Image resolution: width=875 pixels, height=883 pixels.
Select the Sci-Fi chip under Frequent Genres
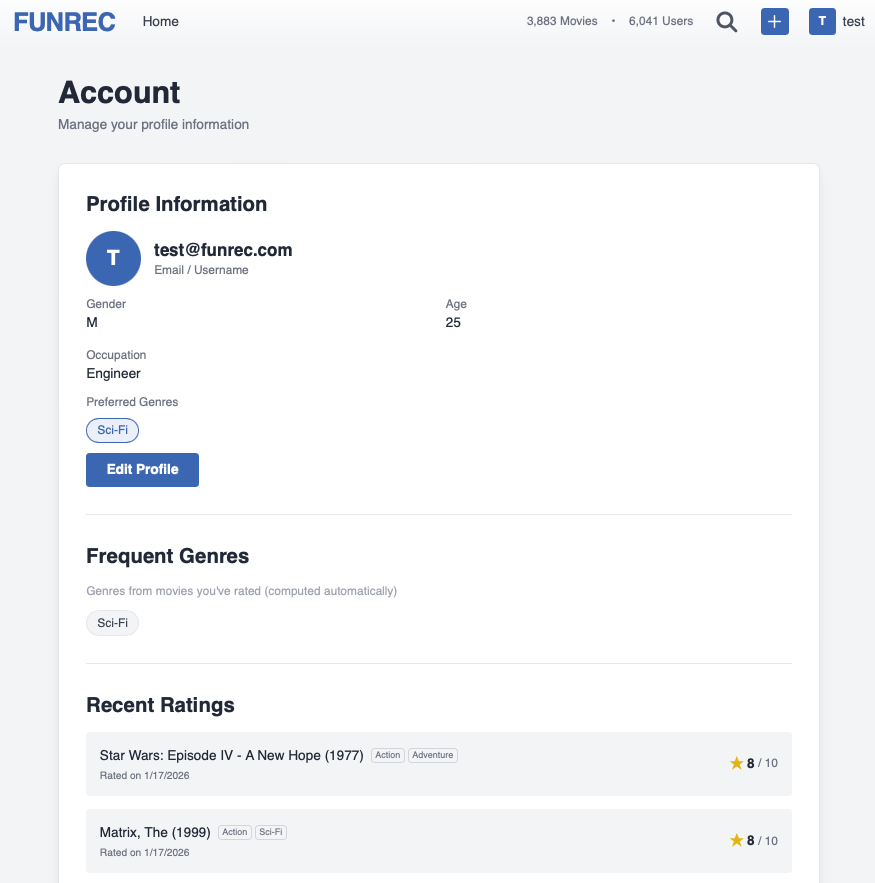coord(113,623)
